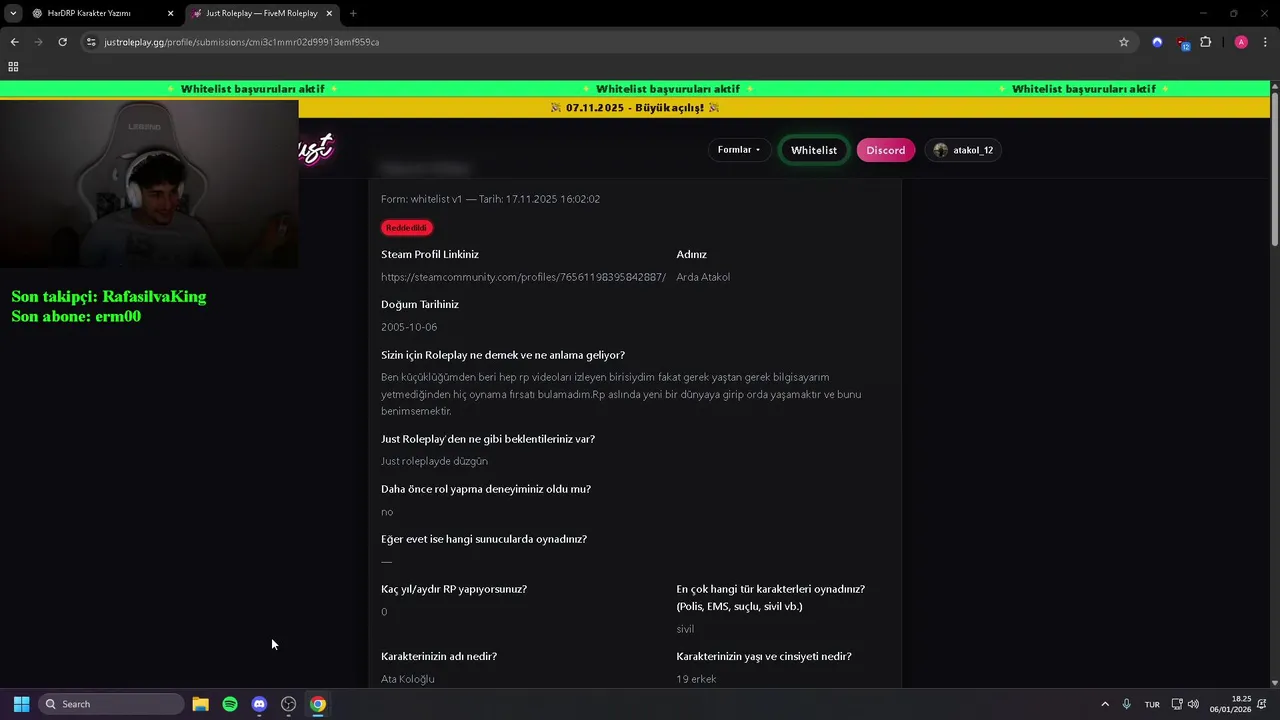Open the Whitelist button in header
Viewport: 1280px width, 720px height.
tap(814, 150)
